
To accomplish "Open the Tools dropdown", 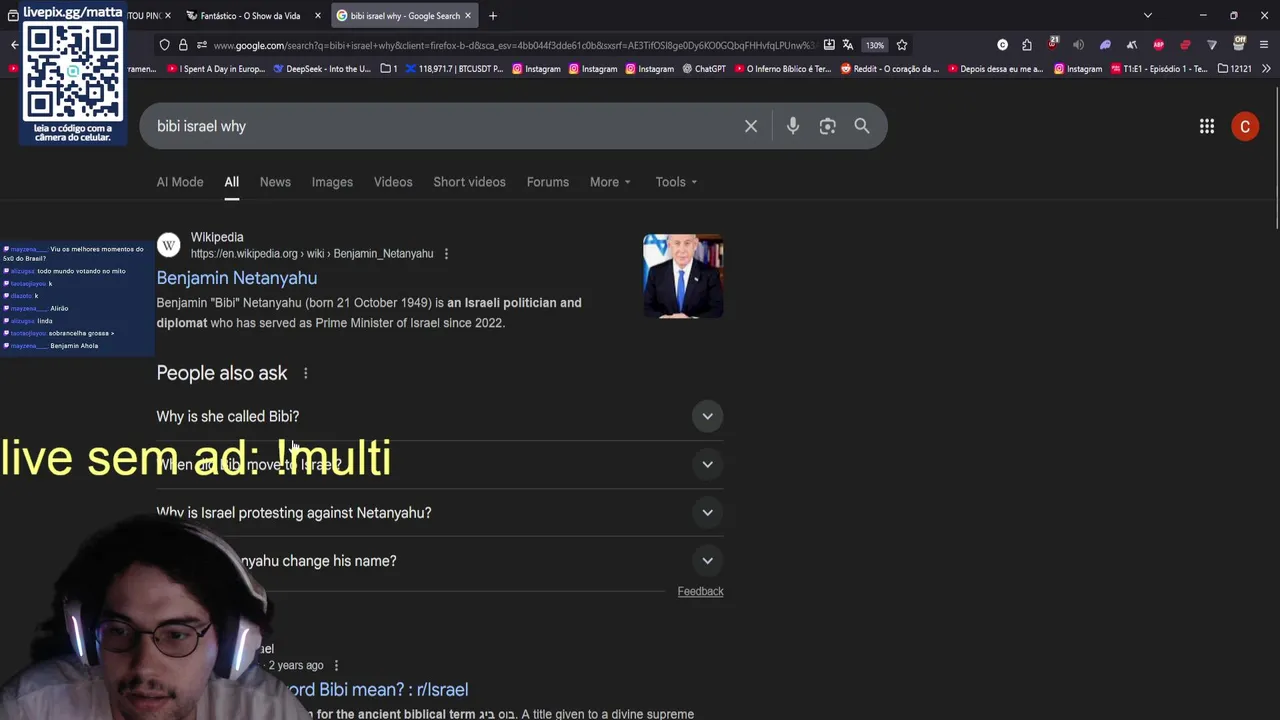I will [676, 182].
